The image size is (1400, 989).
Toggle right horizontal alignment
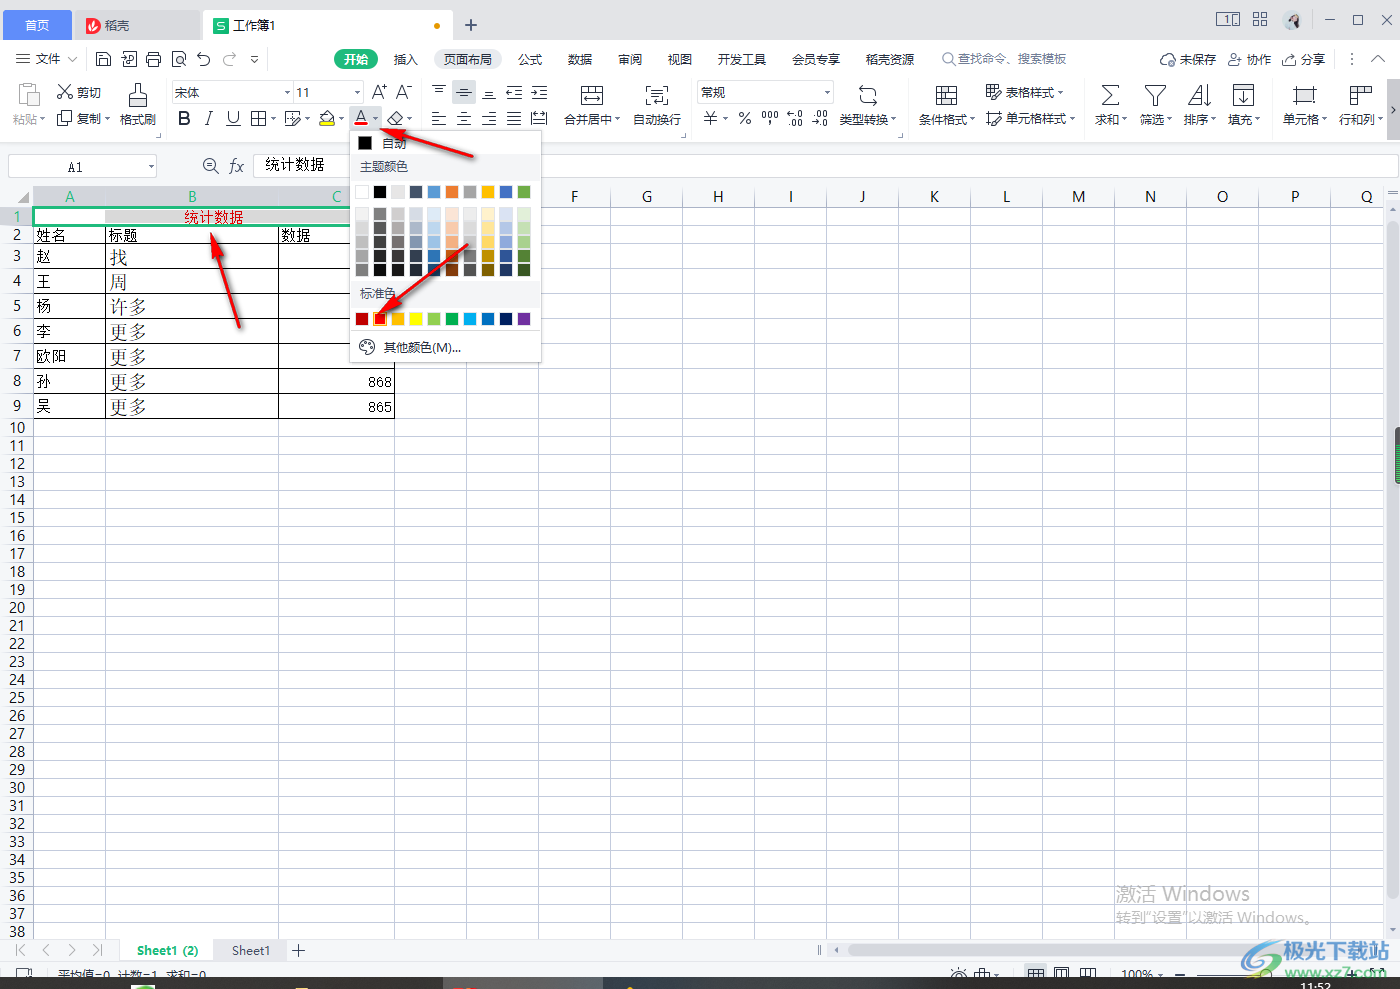point(489,119)
